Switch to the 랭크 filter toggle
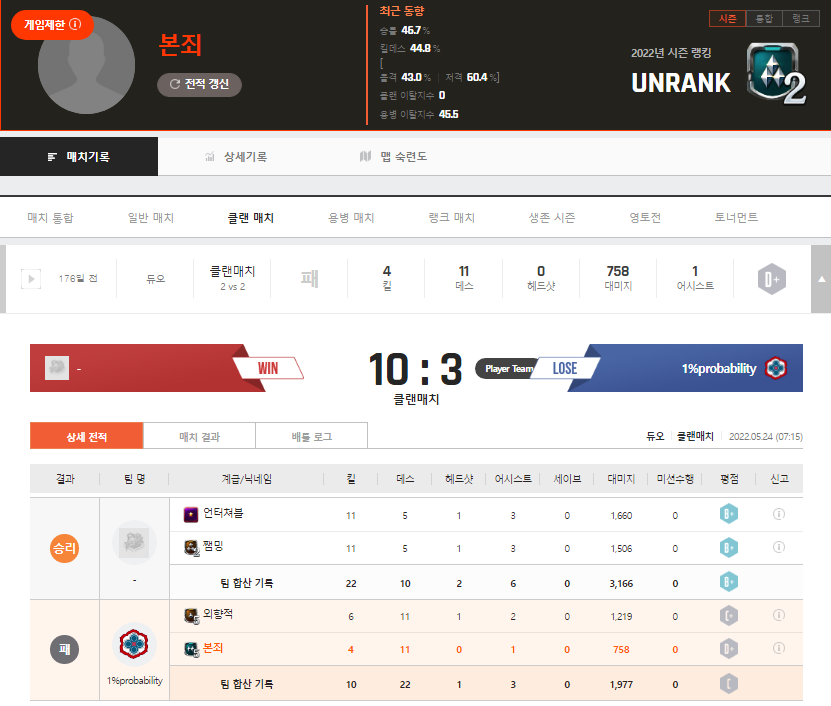The height and width of the screenshot is (706, 831). (x=800, y=19)
